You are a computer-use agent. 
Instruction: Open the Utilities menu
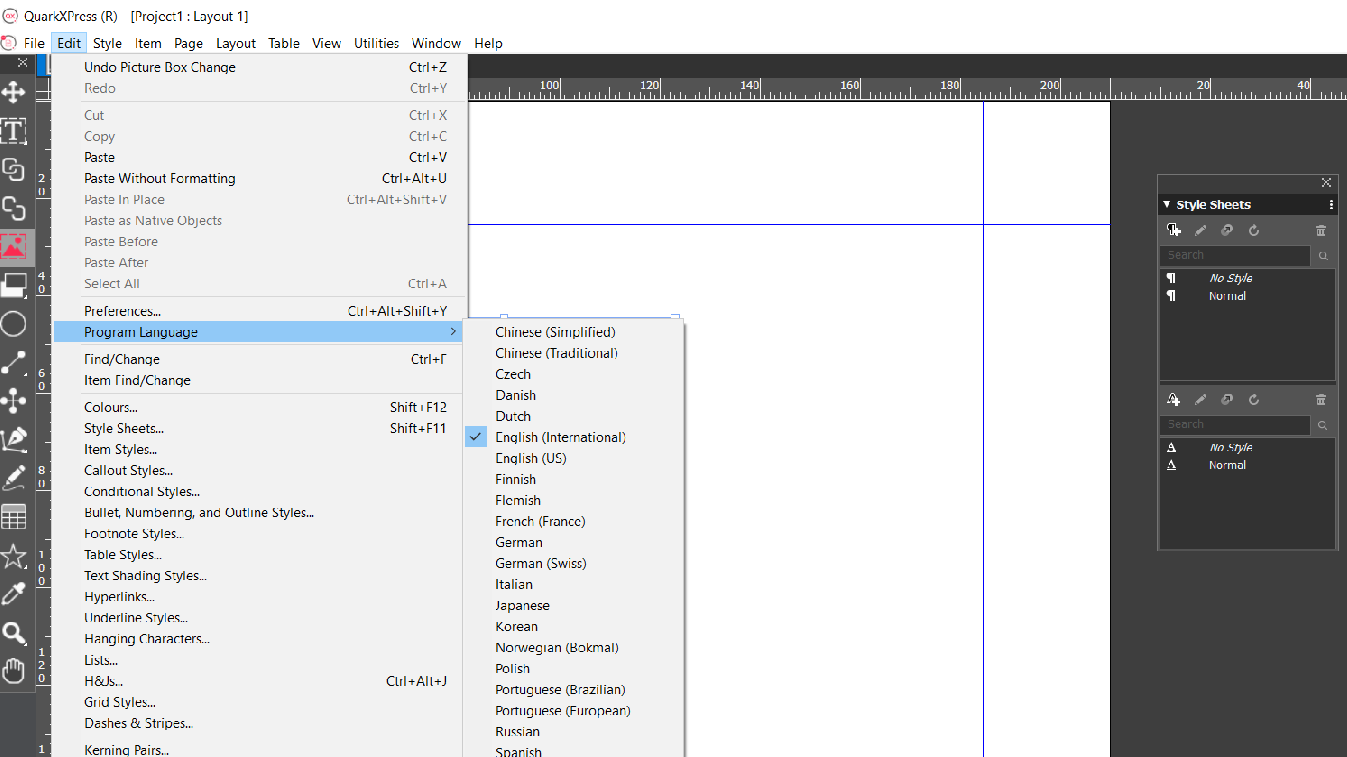376,43
